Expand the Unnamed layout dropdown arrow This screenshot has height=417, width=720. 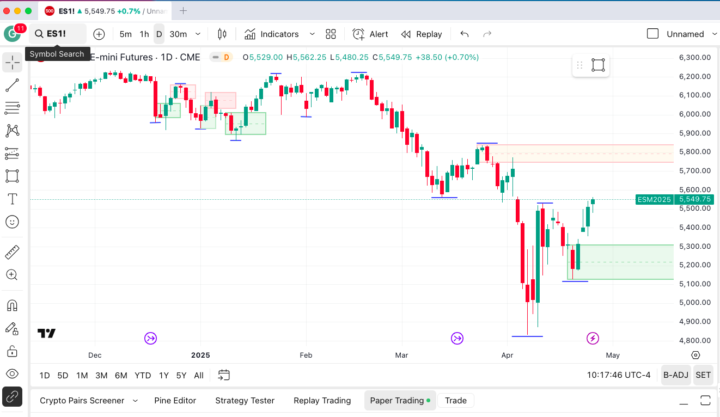point(714,34)
